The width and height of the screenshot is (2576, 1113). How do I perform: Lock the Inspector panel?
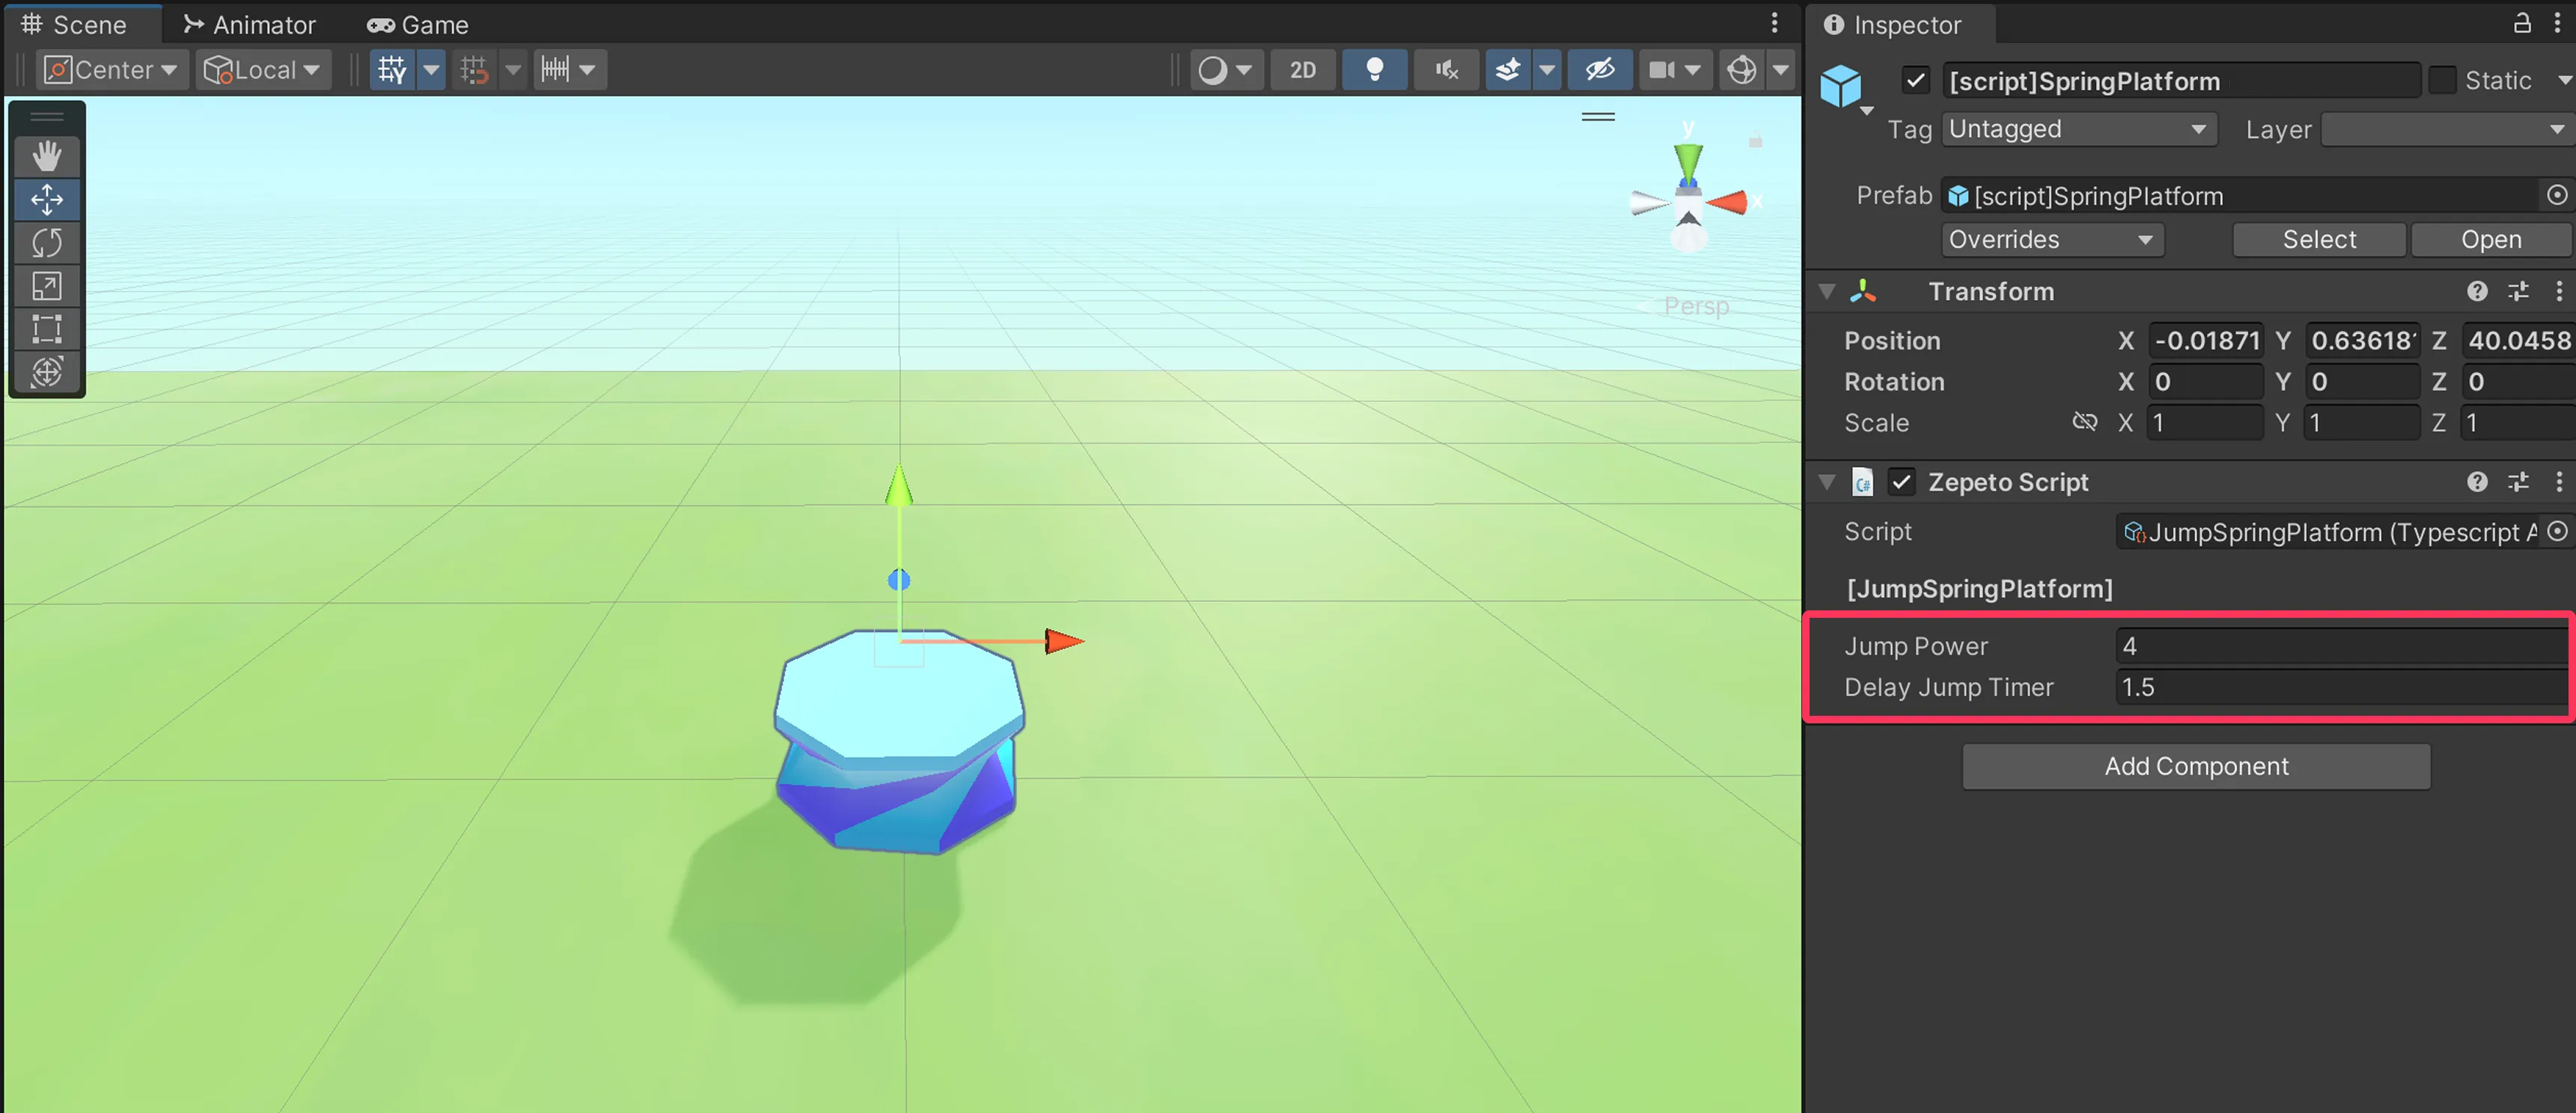2522,23
